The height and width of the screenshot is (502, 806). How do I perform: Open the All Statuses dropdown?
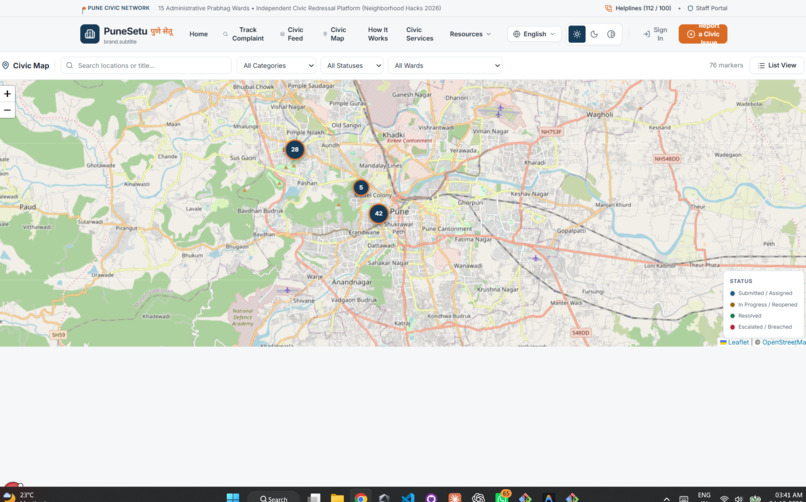[x=352, y=65]
